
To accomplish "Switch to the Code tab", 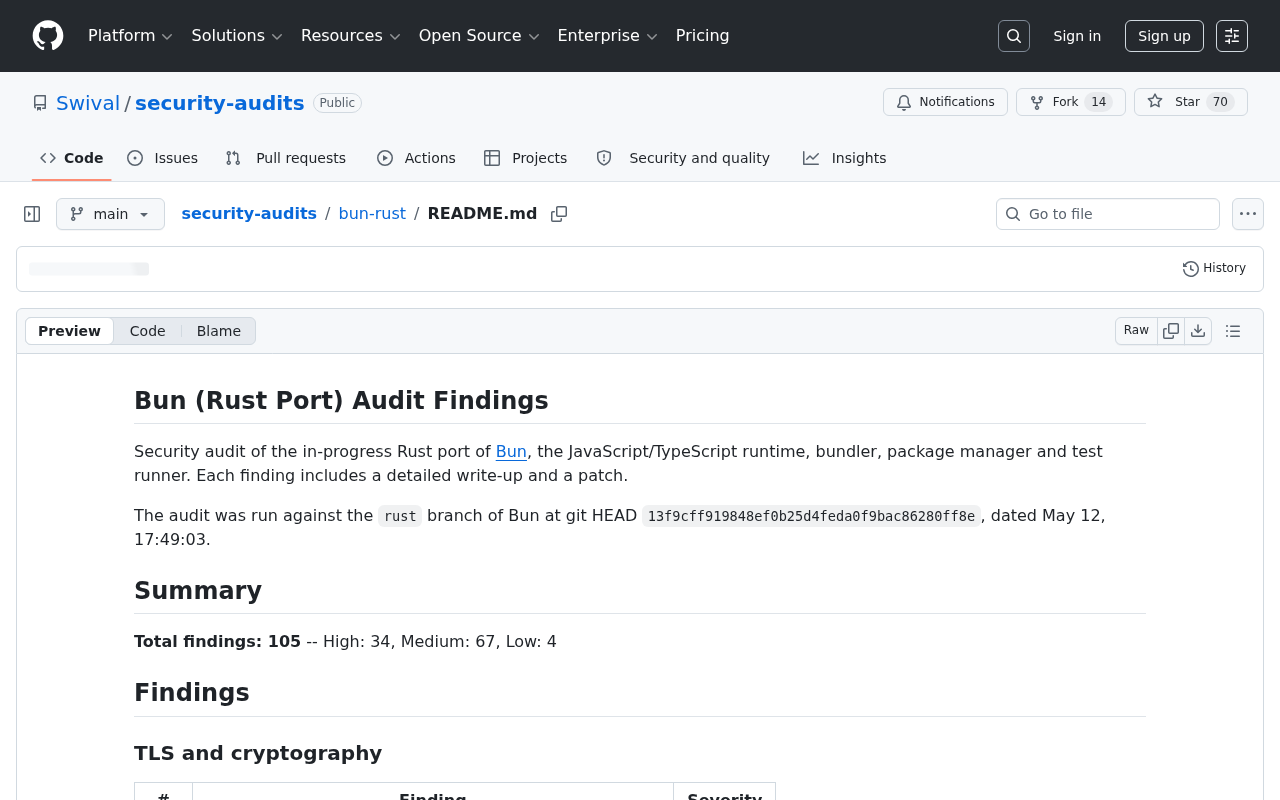I will (72, 158).
